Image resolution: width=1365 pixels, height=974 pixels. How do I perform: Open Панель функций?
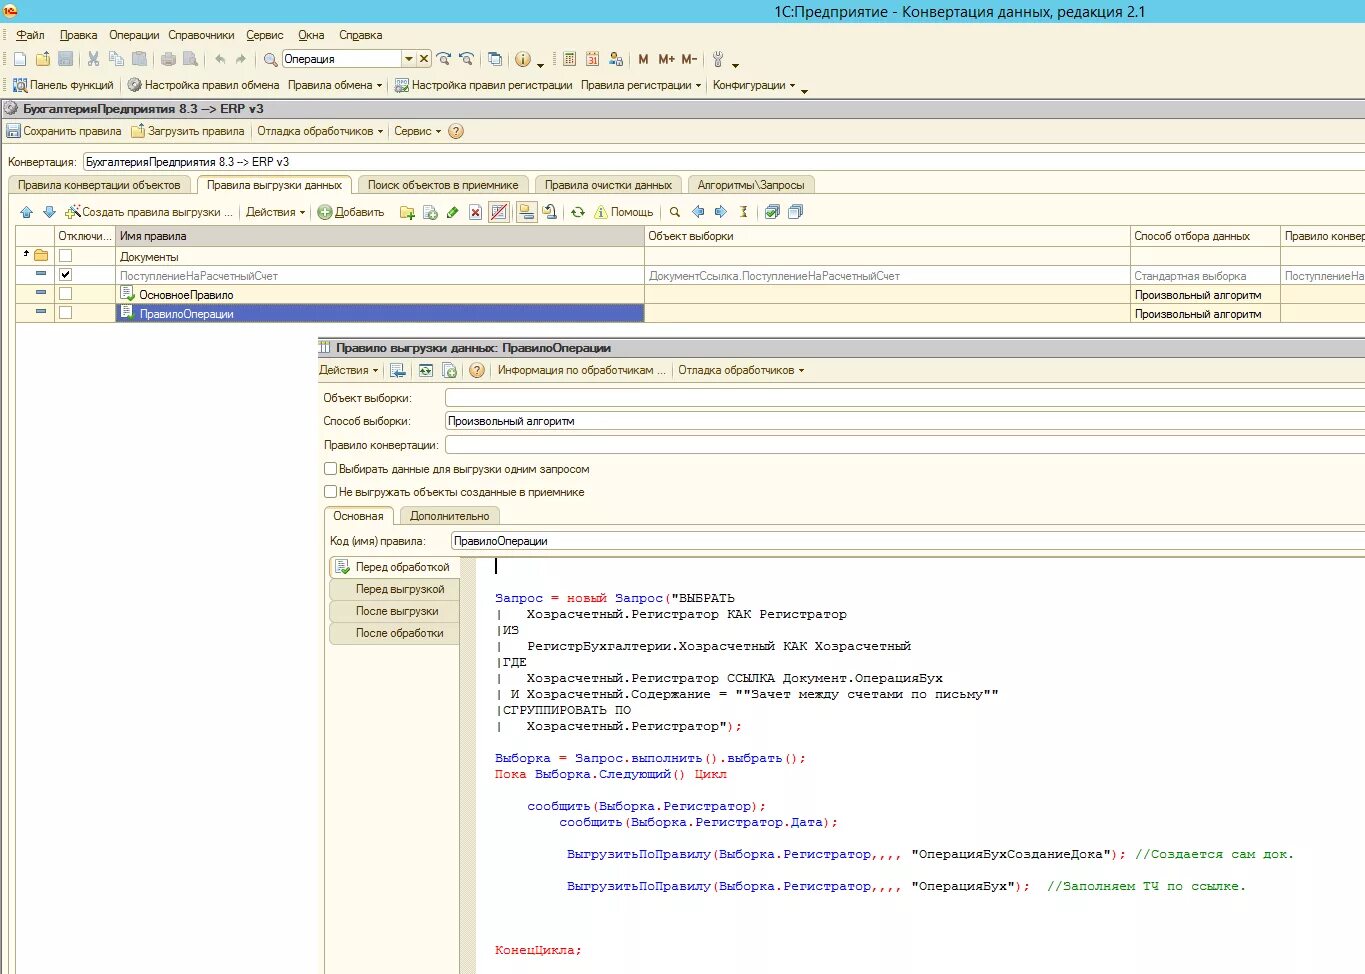coord(63,85)
